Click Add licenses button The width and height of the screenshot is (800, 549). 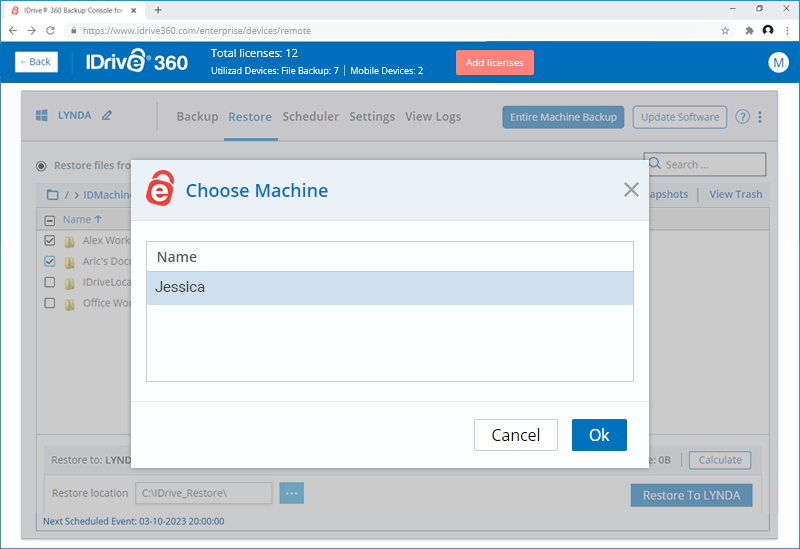tap(494, 62)
